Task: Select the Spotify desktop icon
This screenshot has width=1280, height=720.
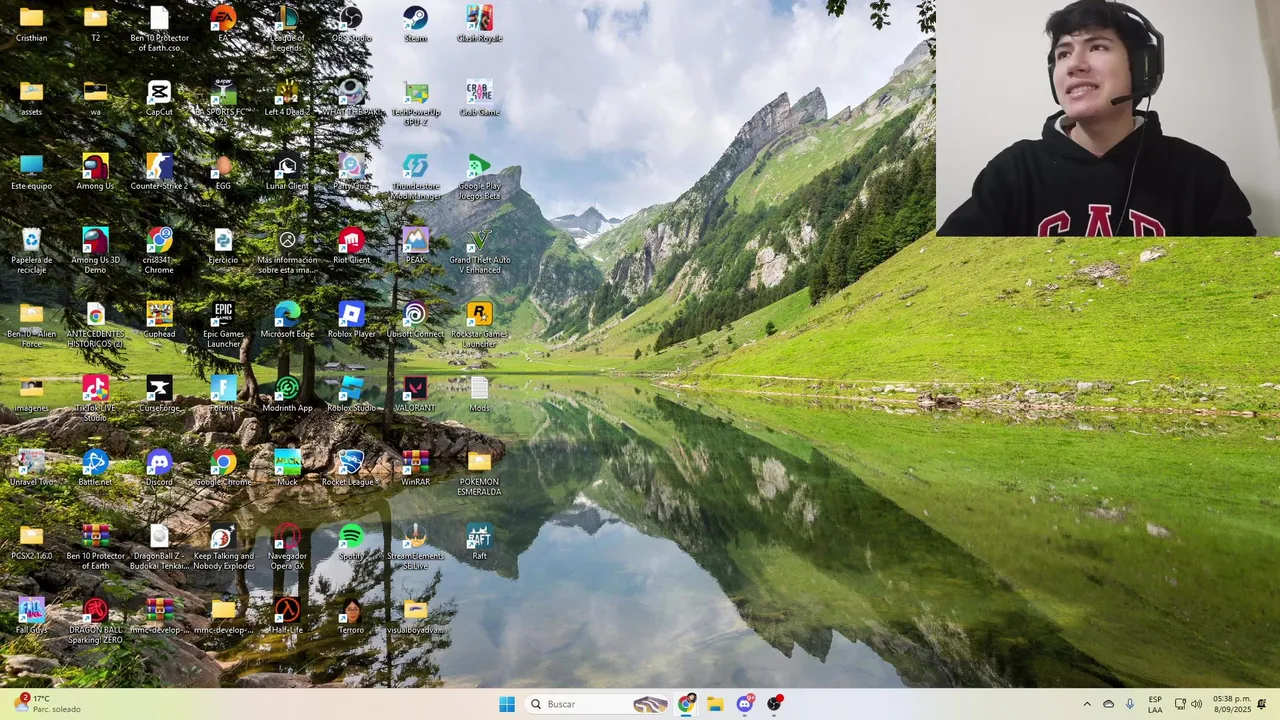Action: pyautogui.click(x=351, y=542)
